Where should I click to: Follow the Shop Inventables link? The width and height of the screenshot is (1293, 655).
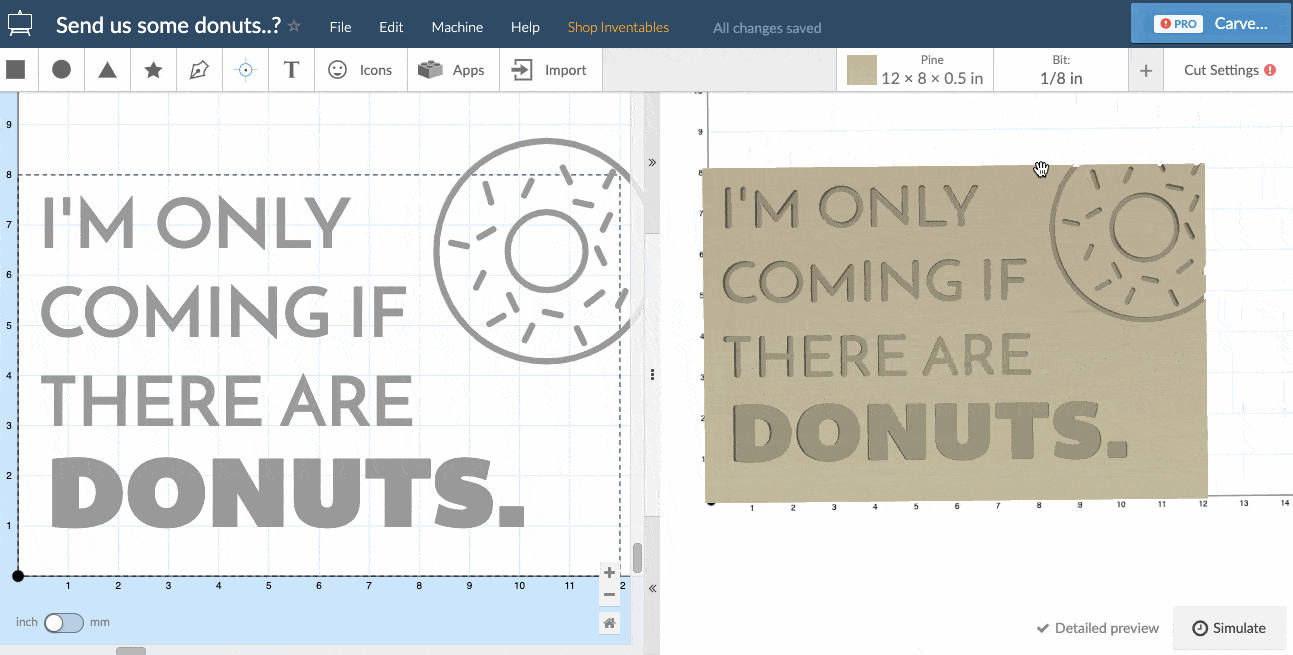click(x=618, y=27)
